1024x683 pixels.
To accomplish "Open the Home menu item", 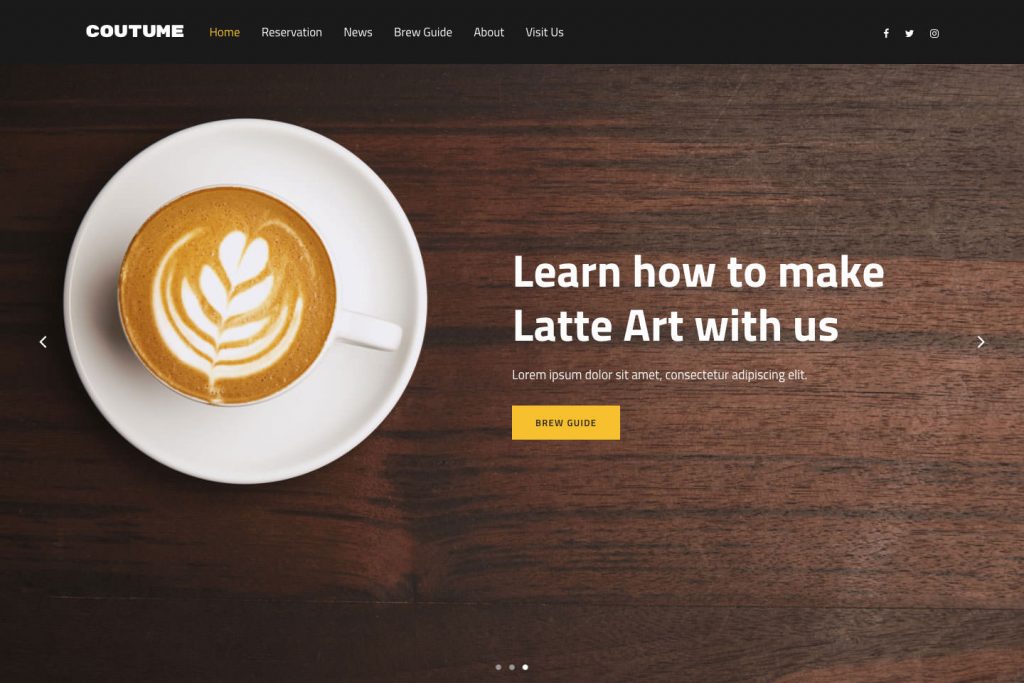I will click(x=224, y=32).
